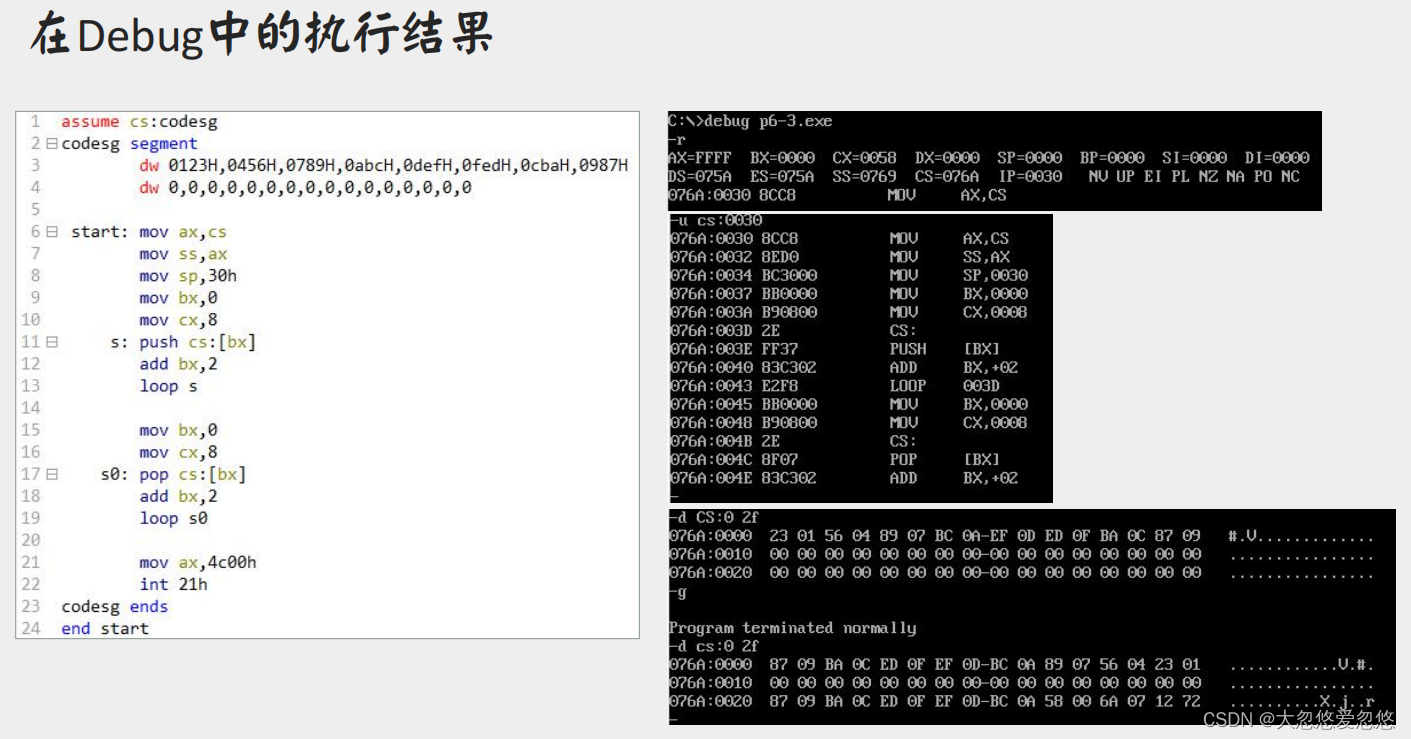Collapse the fold marker beside label s:

click(51, 342)
